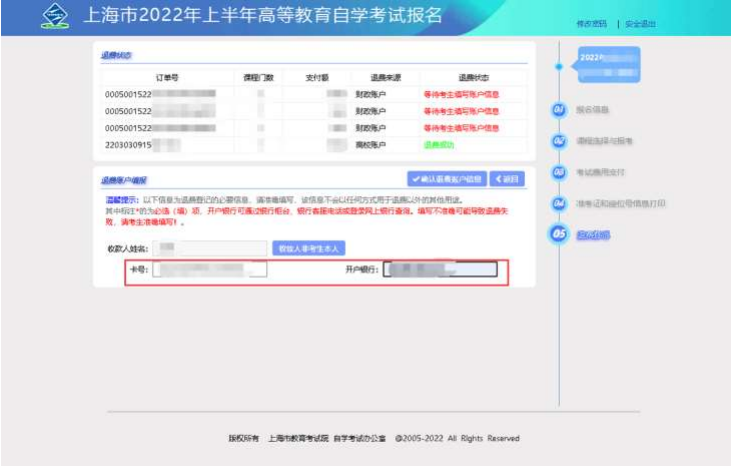Screen dimensions: 731x466
Task: Select the 开户银行 bank field
Action: tap(440, 269)
